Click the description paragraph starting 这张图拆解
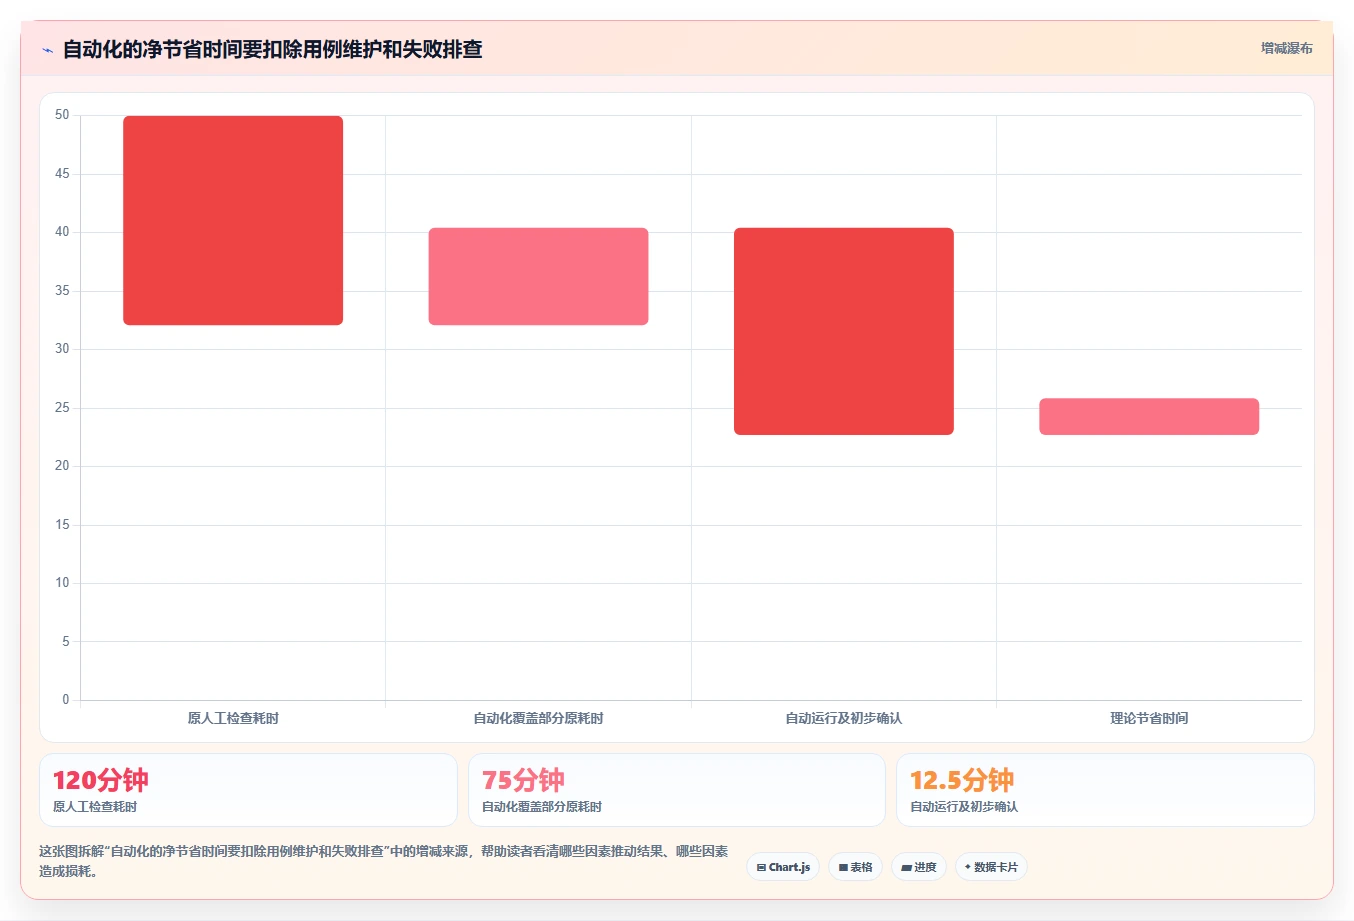This screenshot has width=1354, height=921. click(x=384, y=861)
